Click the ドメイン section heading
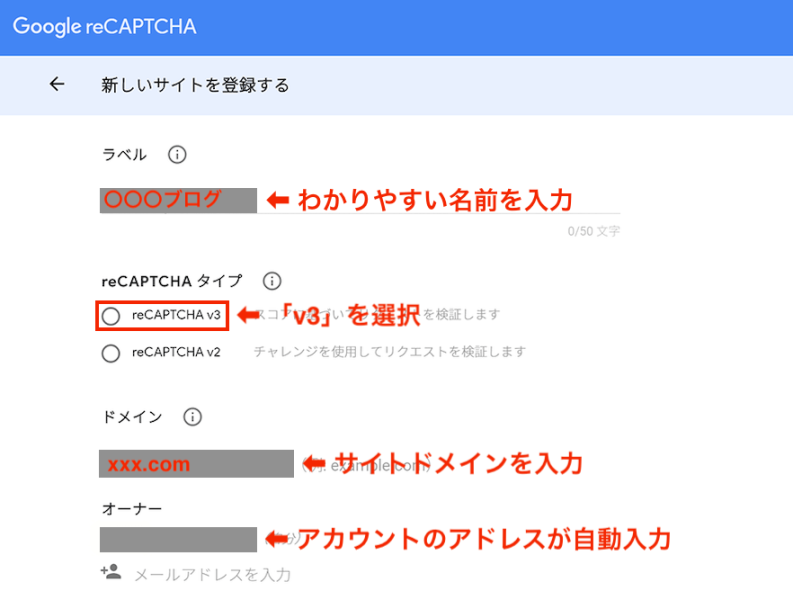 (132, 417)
